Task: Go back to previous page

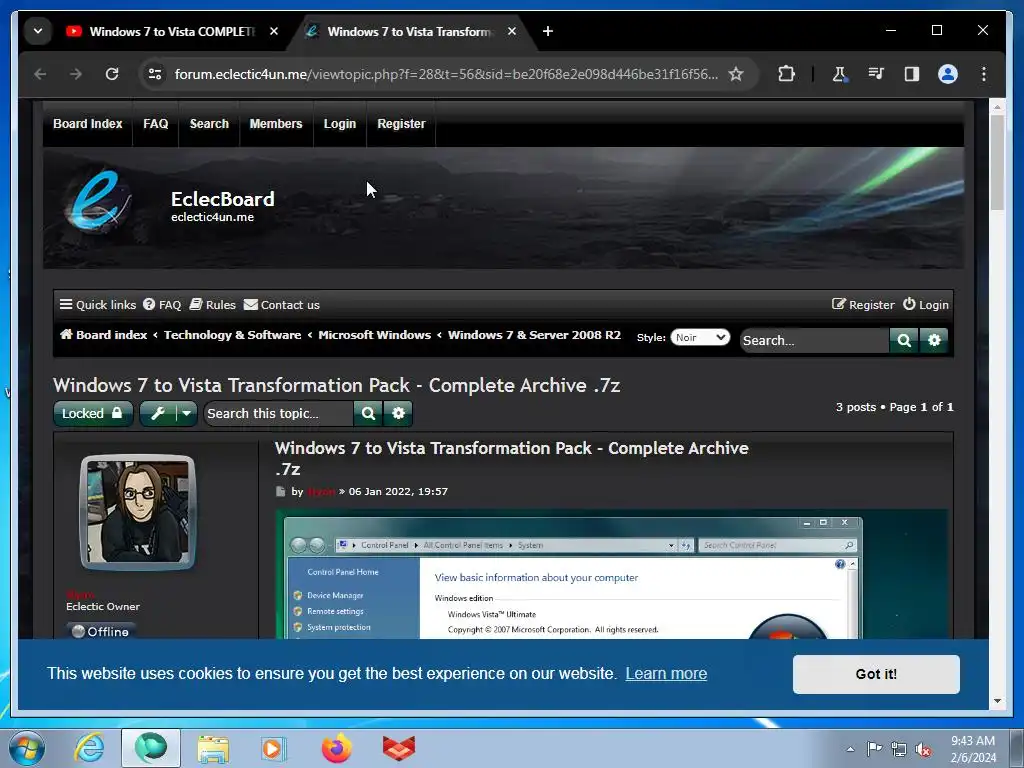Action: pyautogui.click(x=40, y=74)
